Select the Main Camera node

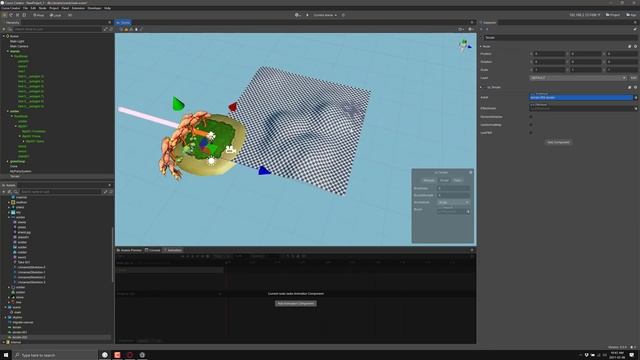[19, 46]
